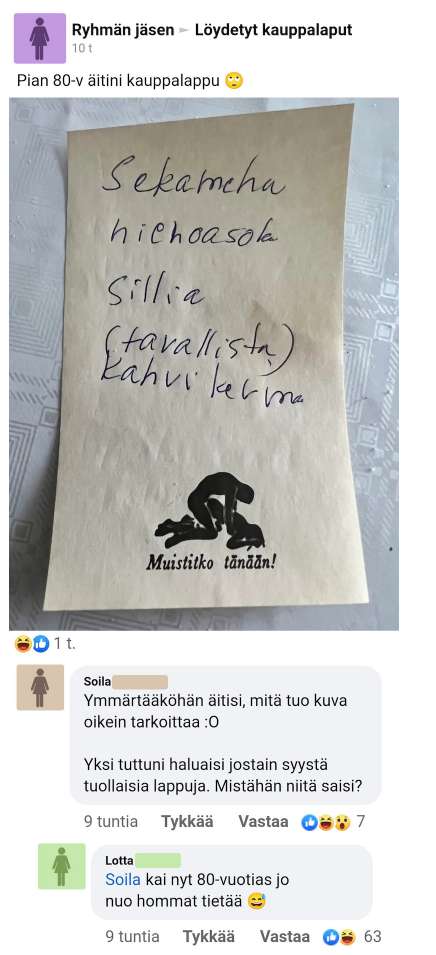The height and width of the screenshot is (955, 436).
Task: Click the 9 tuntia timestamp on Soila's comment
Action: point(111,822)
